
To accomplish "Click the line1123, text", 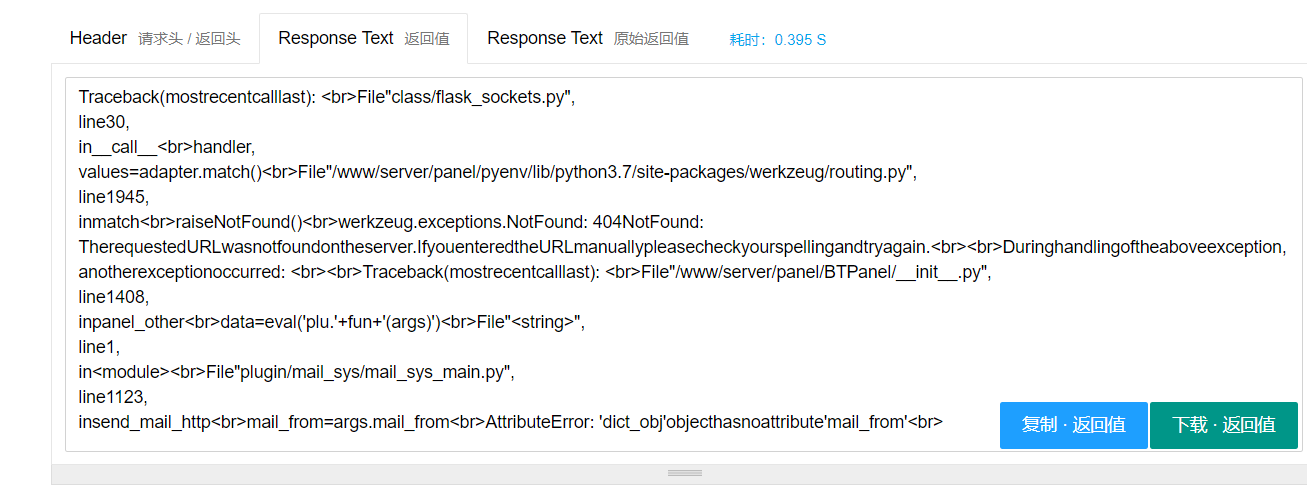I will pyautogui.click(x=113, y=397).
